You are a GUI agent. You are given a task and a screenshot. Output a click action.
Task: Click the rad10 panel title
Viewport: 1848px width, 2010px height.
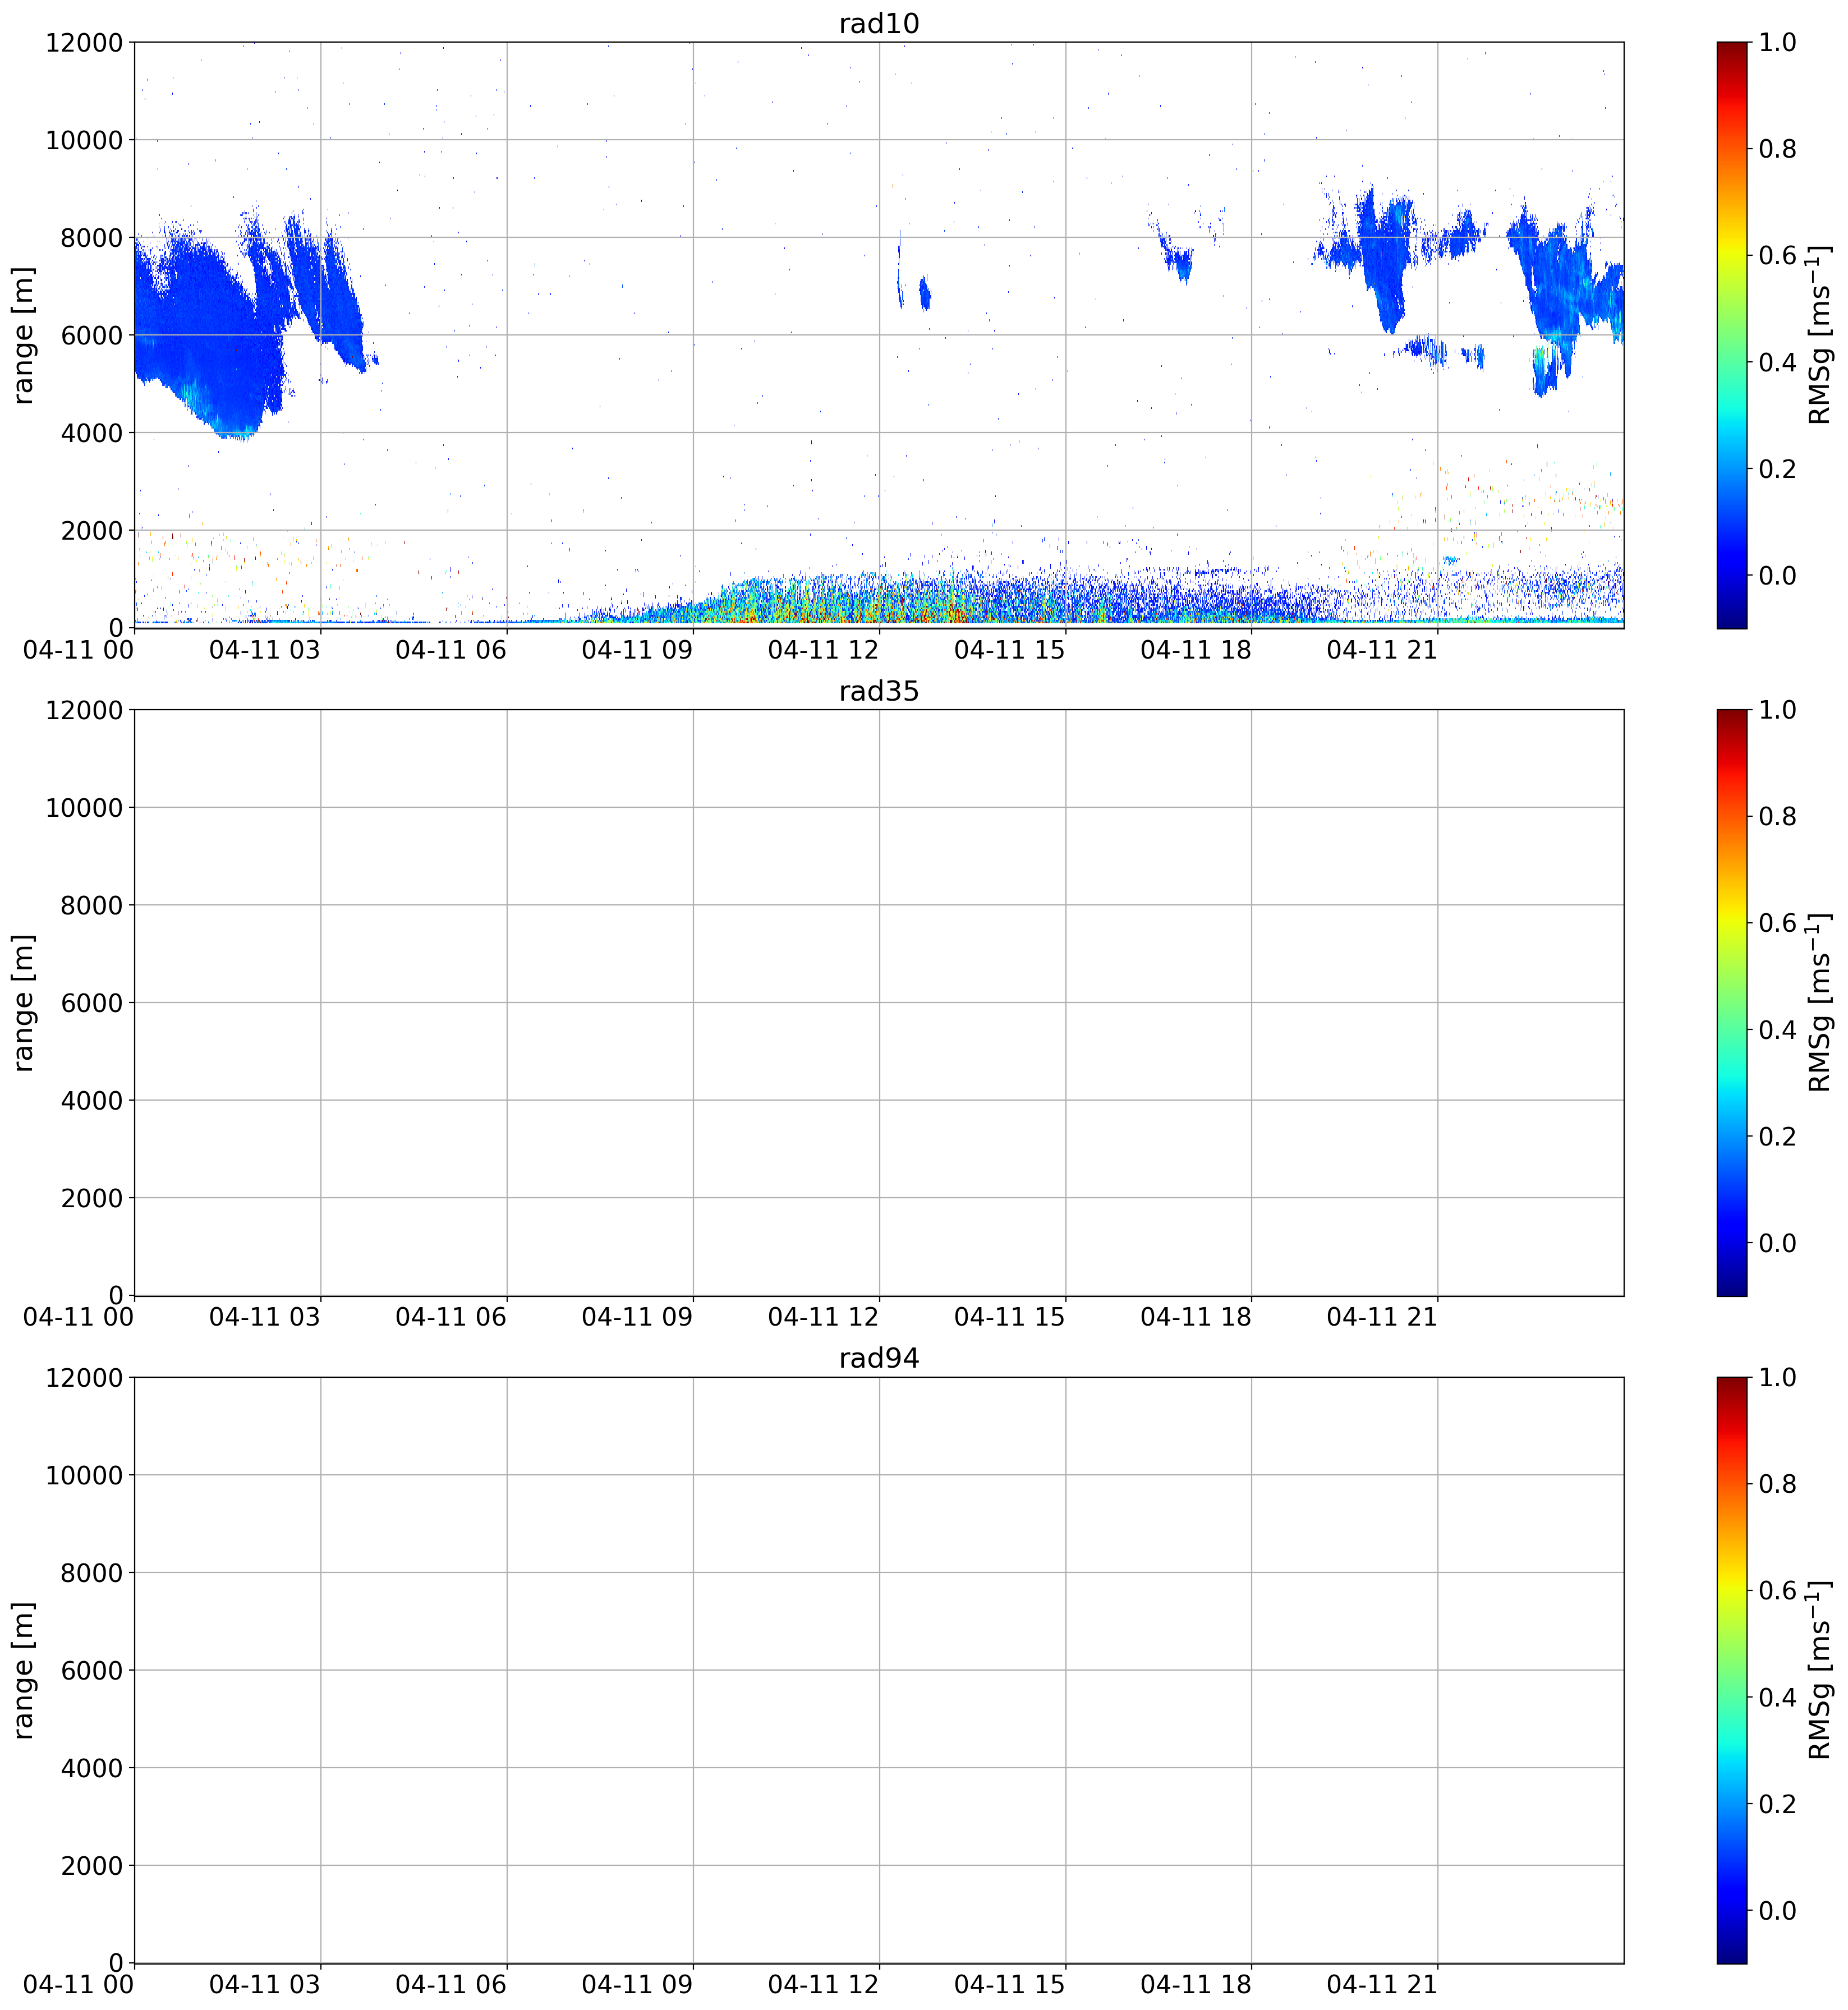(879, 23)
